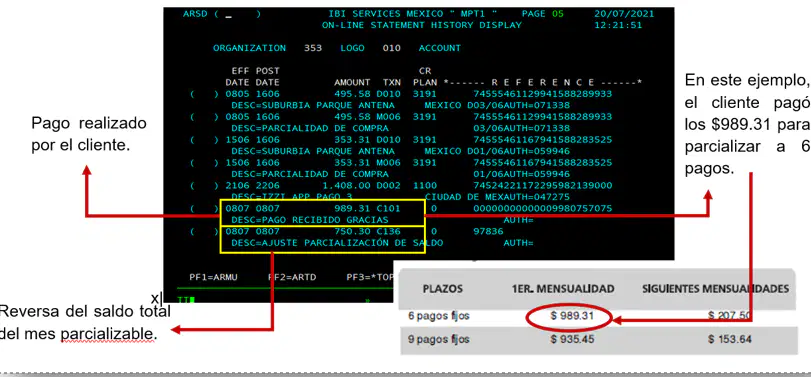The width and height of the screenshot is (811, 377).
Task: Click reference 0000000000009980757075
Action: [x=543, y=208]
